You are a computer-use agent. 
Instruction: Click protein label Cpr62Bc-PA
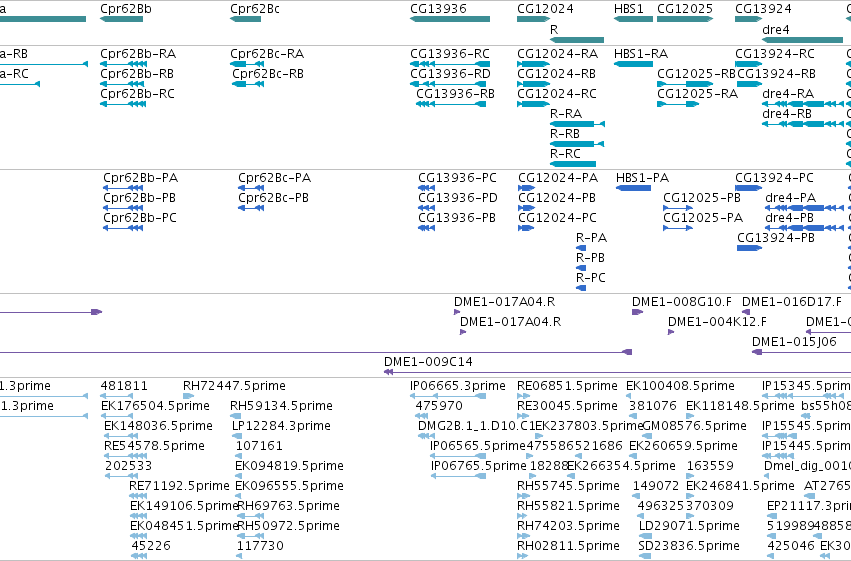click(x=275, y=178)
